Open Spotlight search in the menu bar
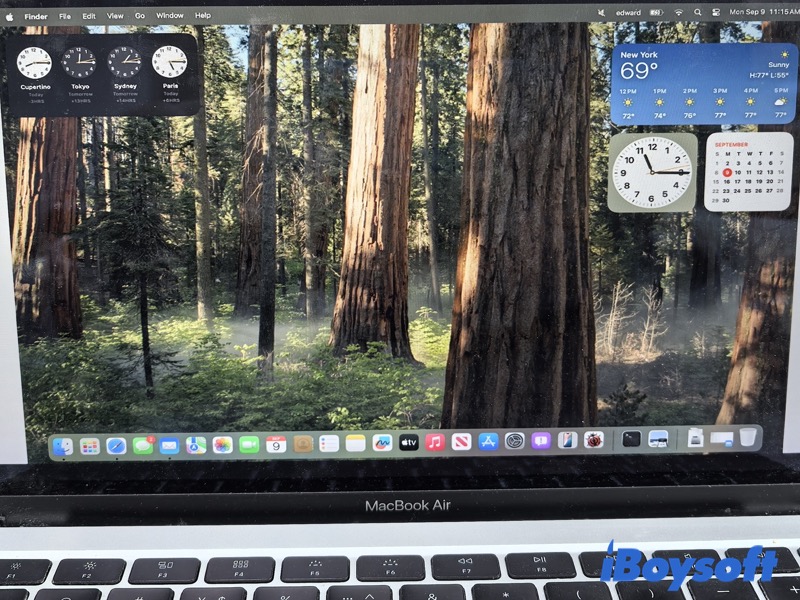The width and height of the screenshot is (800, 600). (698, 13)
